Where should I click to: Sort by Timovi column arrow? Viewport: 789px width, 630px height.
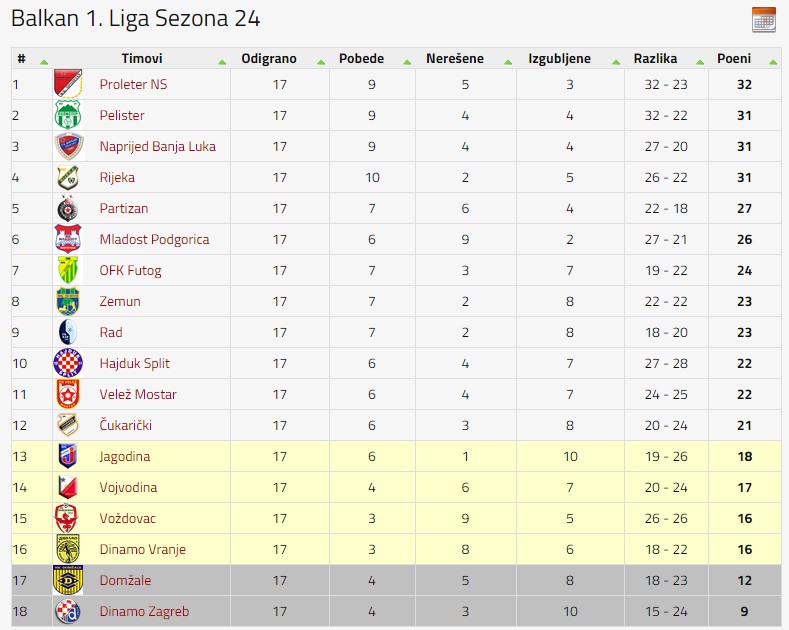[222, 62]
